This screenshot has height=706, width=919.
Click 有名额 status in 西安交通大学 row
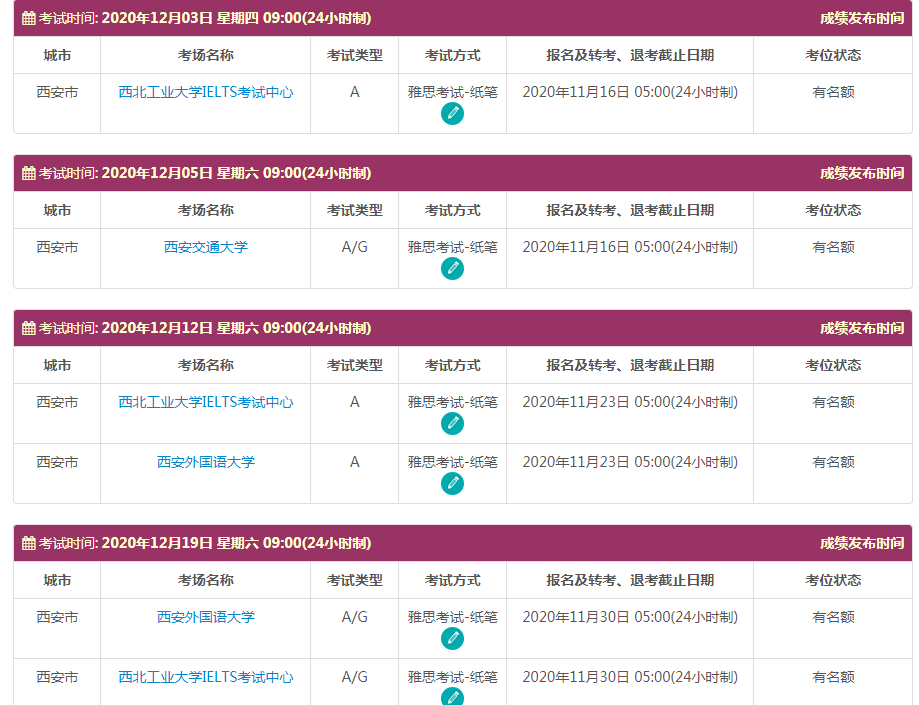click(833, 247)
